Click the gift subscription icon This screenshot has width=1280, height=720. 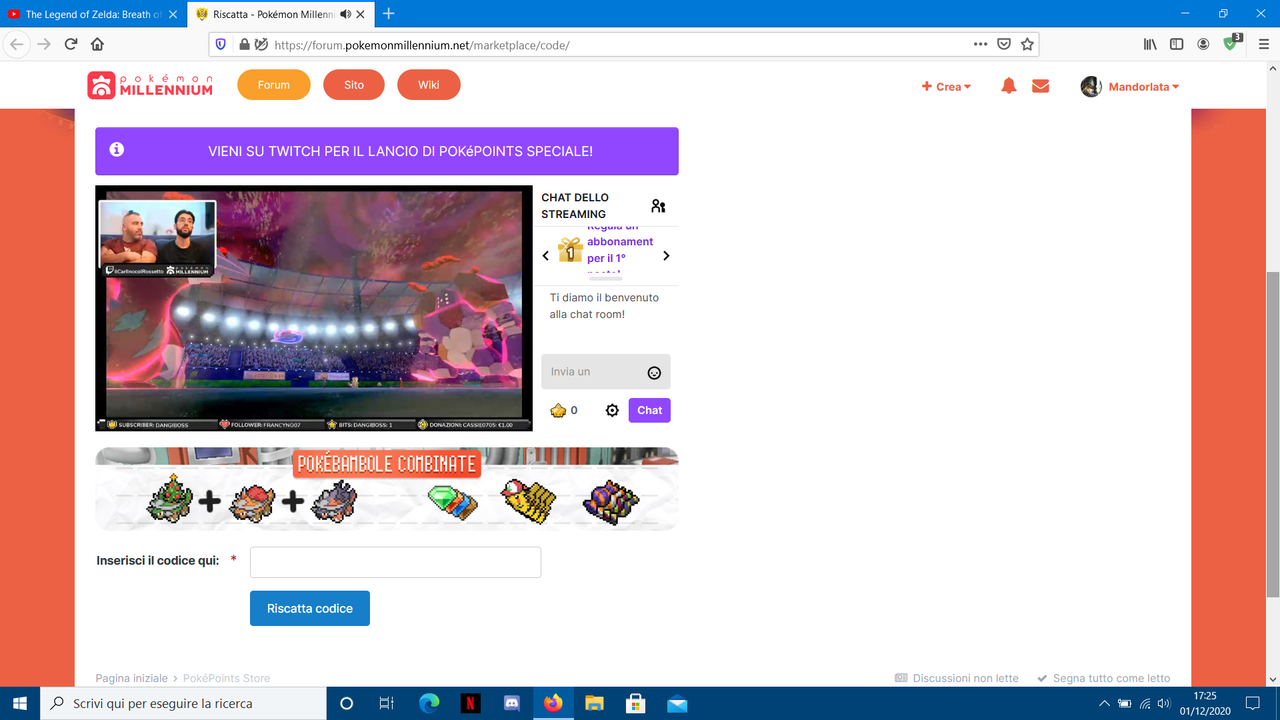click(x=571, y=250)
